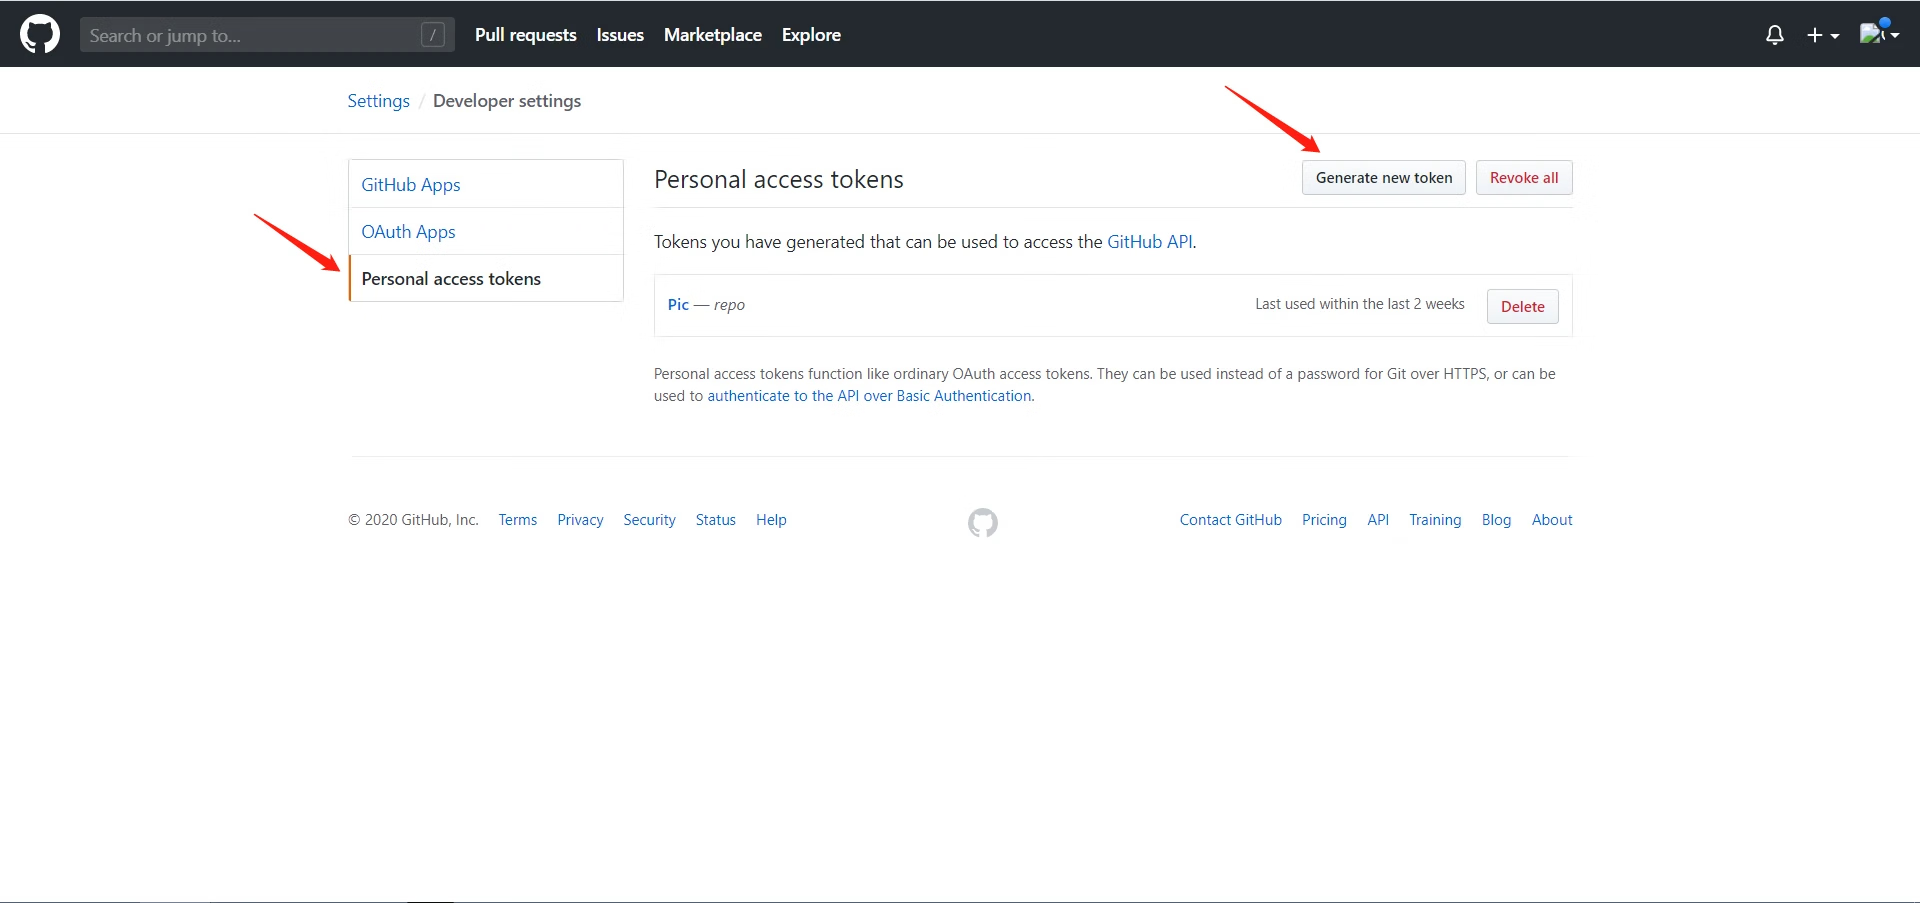Open the user avatar menu

1879,33
